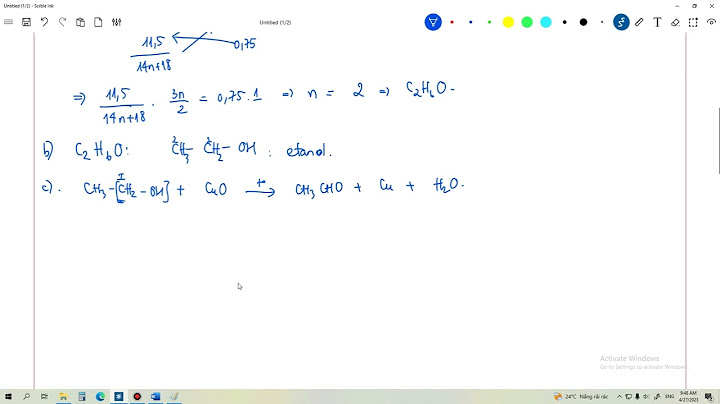
Task: Select the dashed rectangle selection tool
Action: coord(693,22)
